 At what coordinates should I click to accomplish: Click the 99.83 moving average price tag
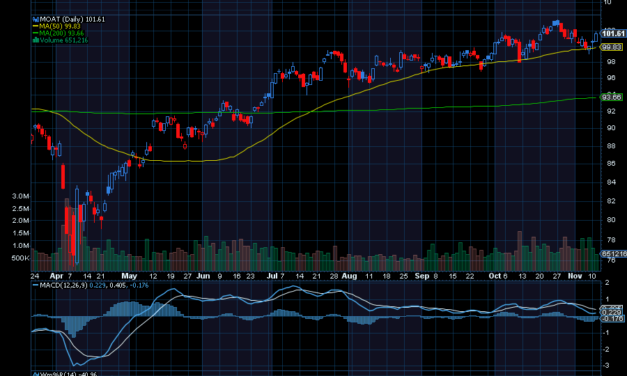(x=611, y=47)
